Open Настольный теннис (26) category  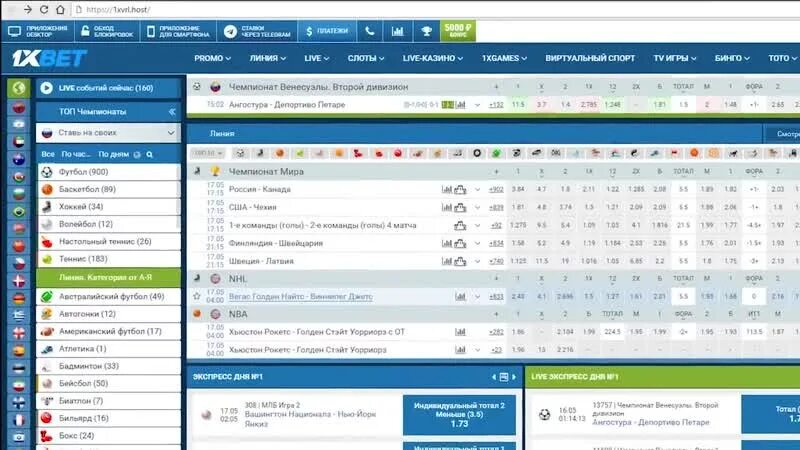(109, 241)
